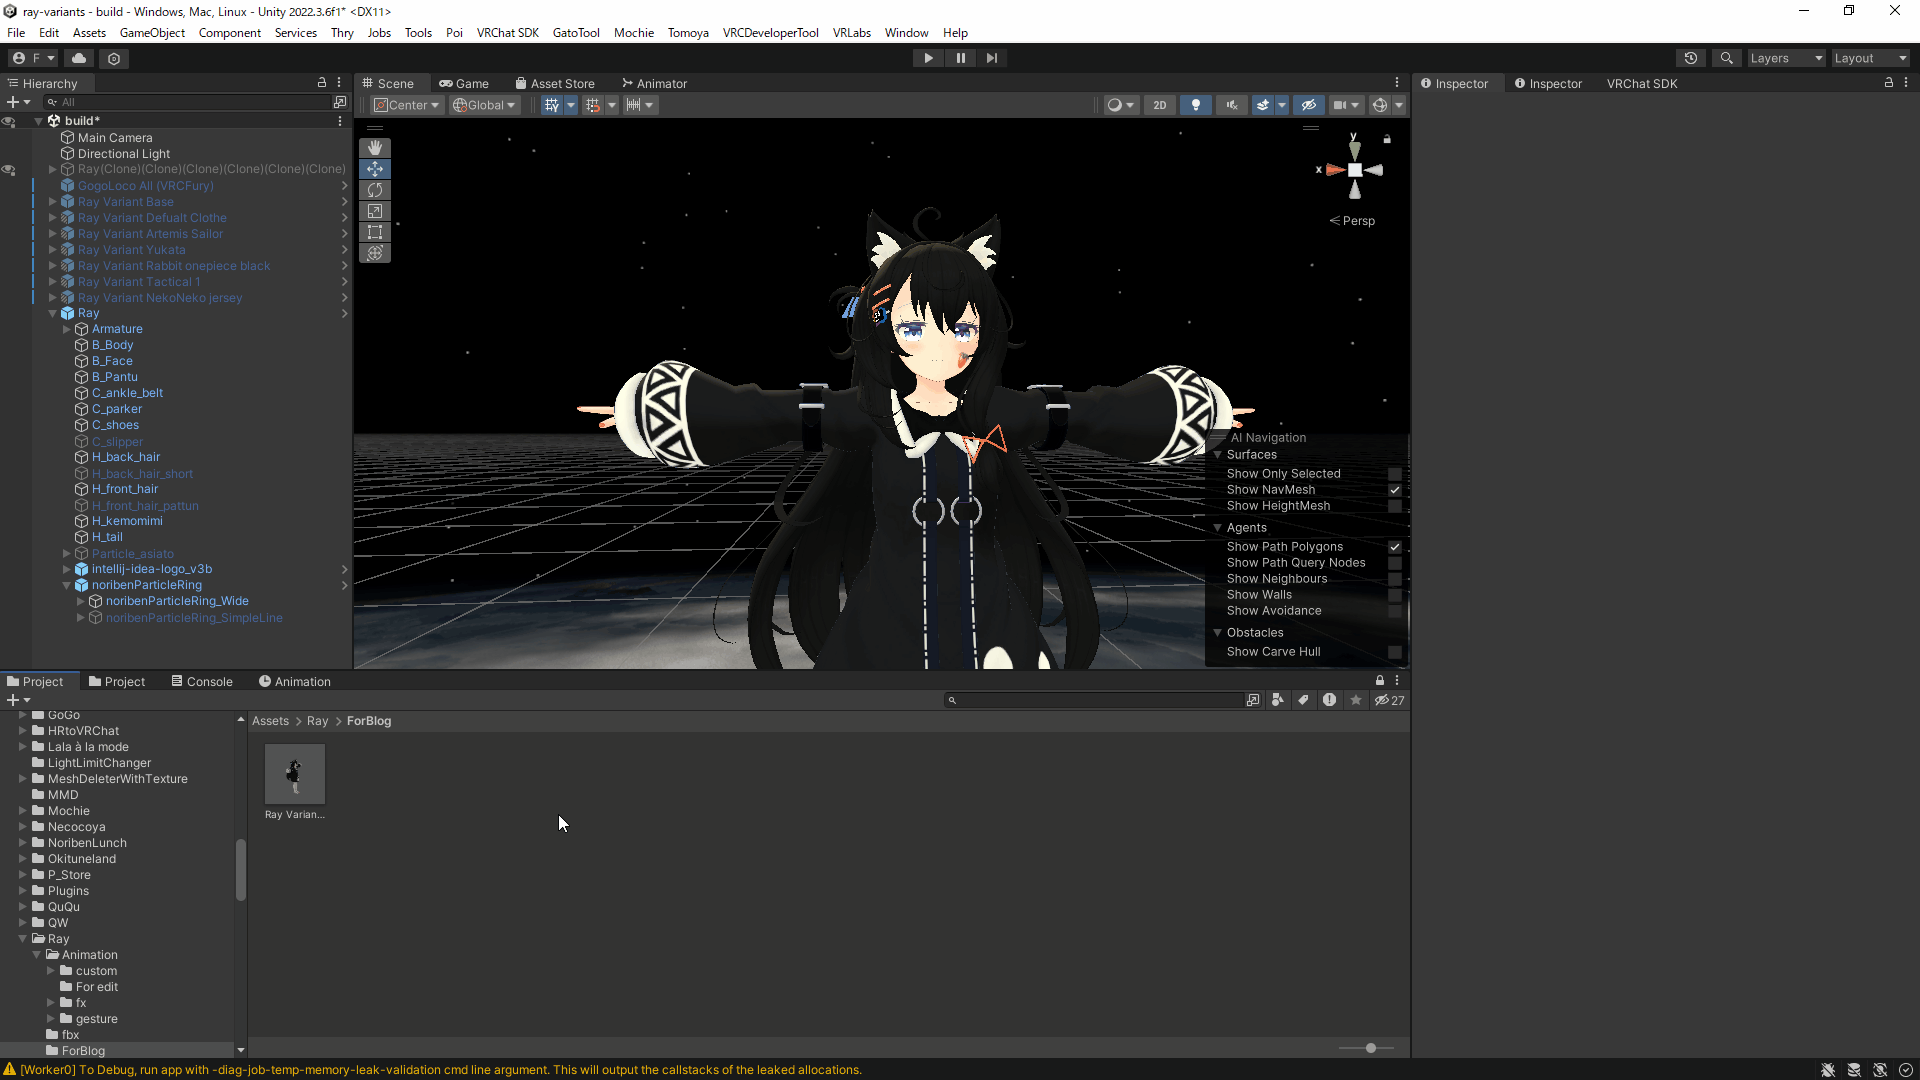Image resolution: width=1920 pixels, height=1080 pixels.
Task: Select the Rotate tool in scene toolbar
Action: (375, 190)
